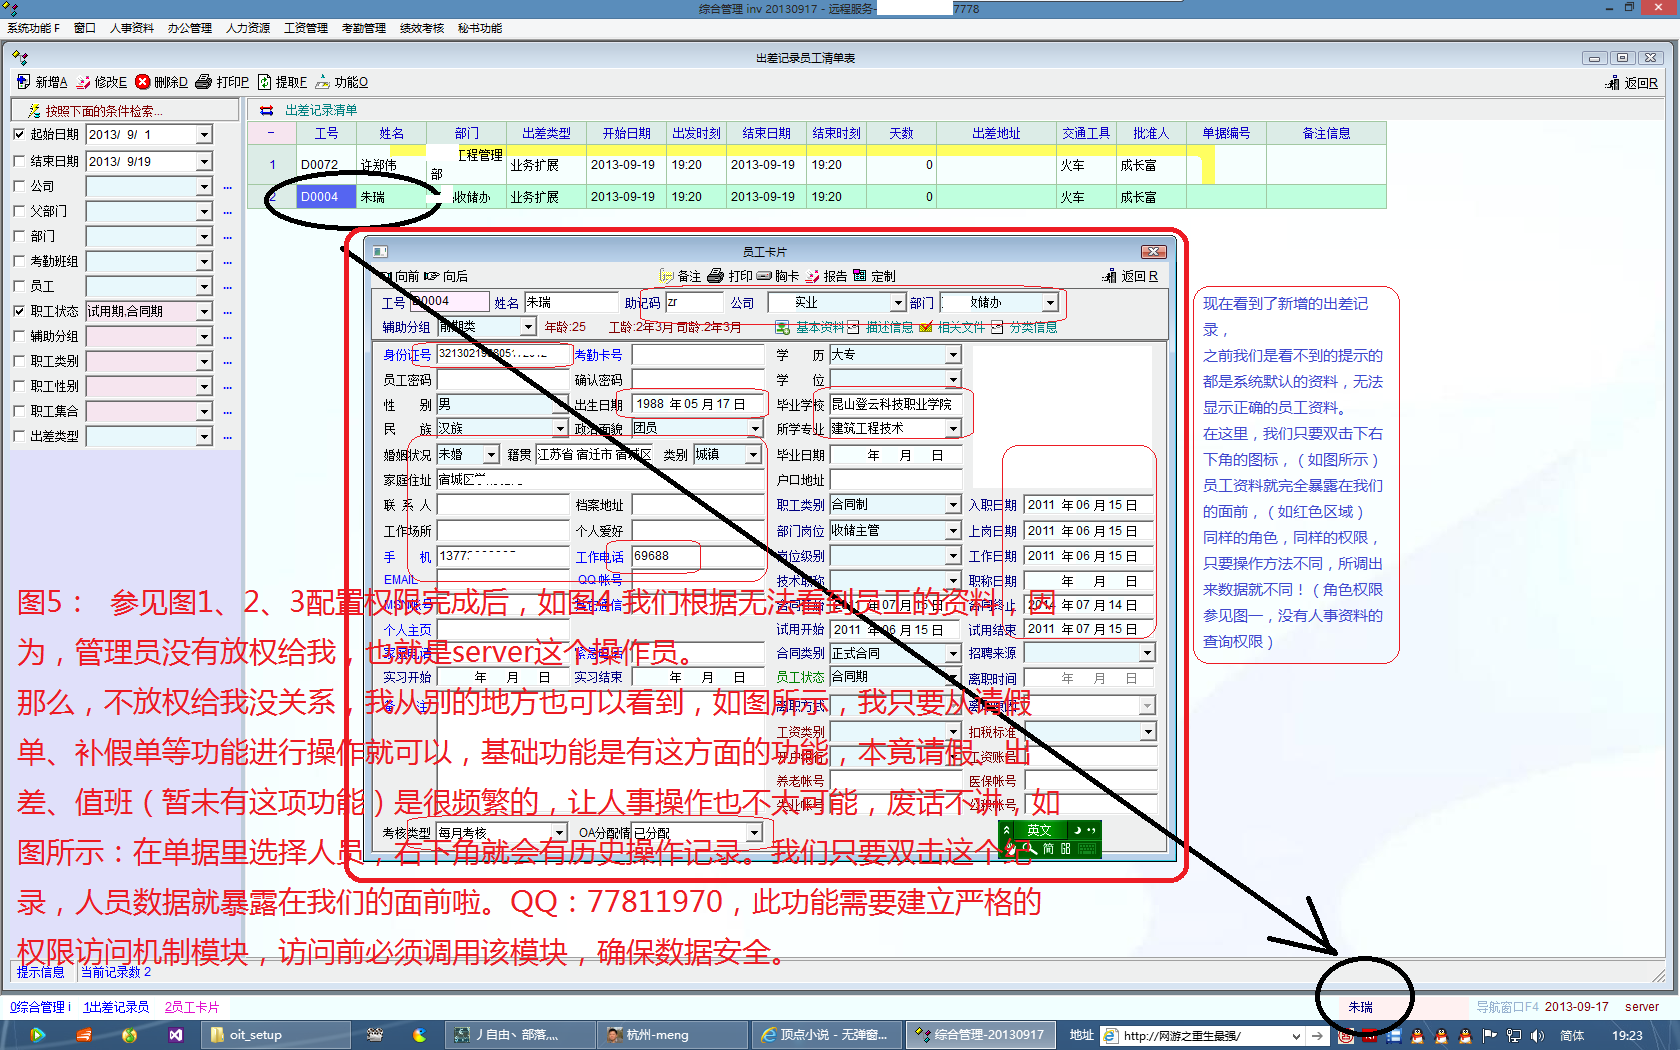Toggle the 职工状态 filter checkbox
The width and height of the screenshot is (1680, 1050).
coord(19,311)
